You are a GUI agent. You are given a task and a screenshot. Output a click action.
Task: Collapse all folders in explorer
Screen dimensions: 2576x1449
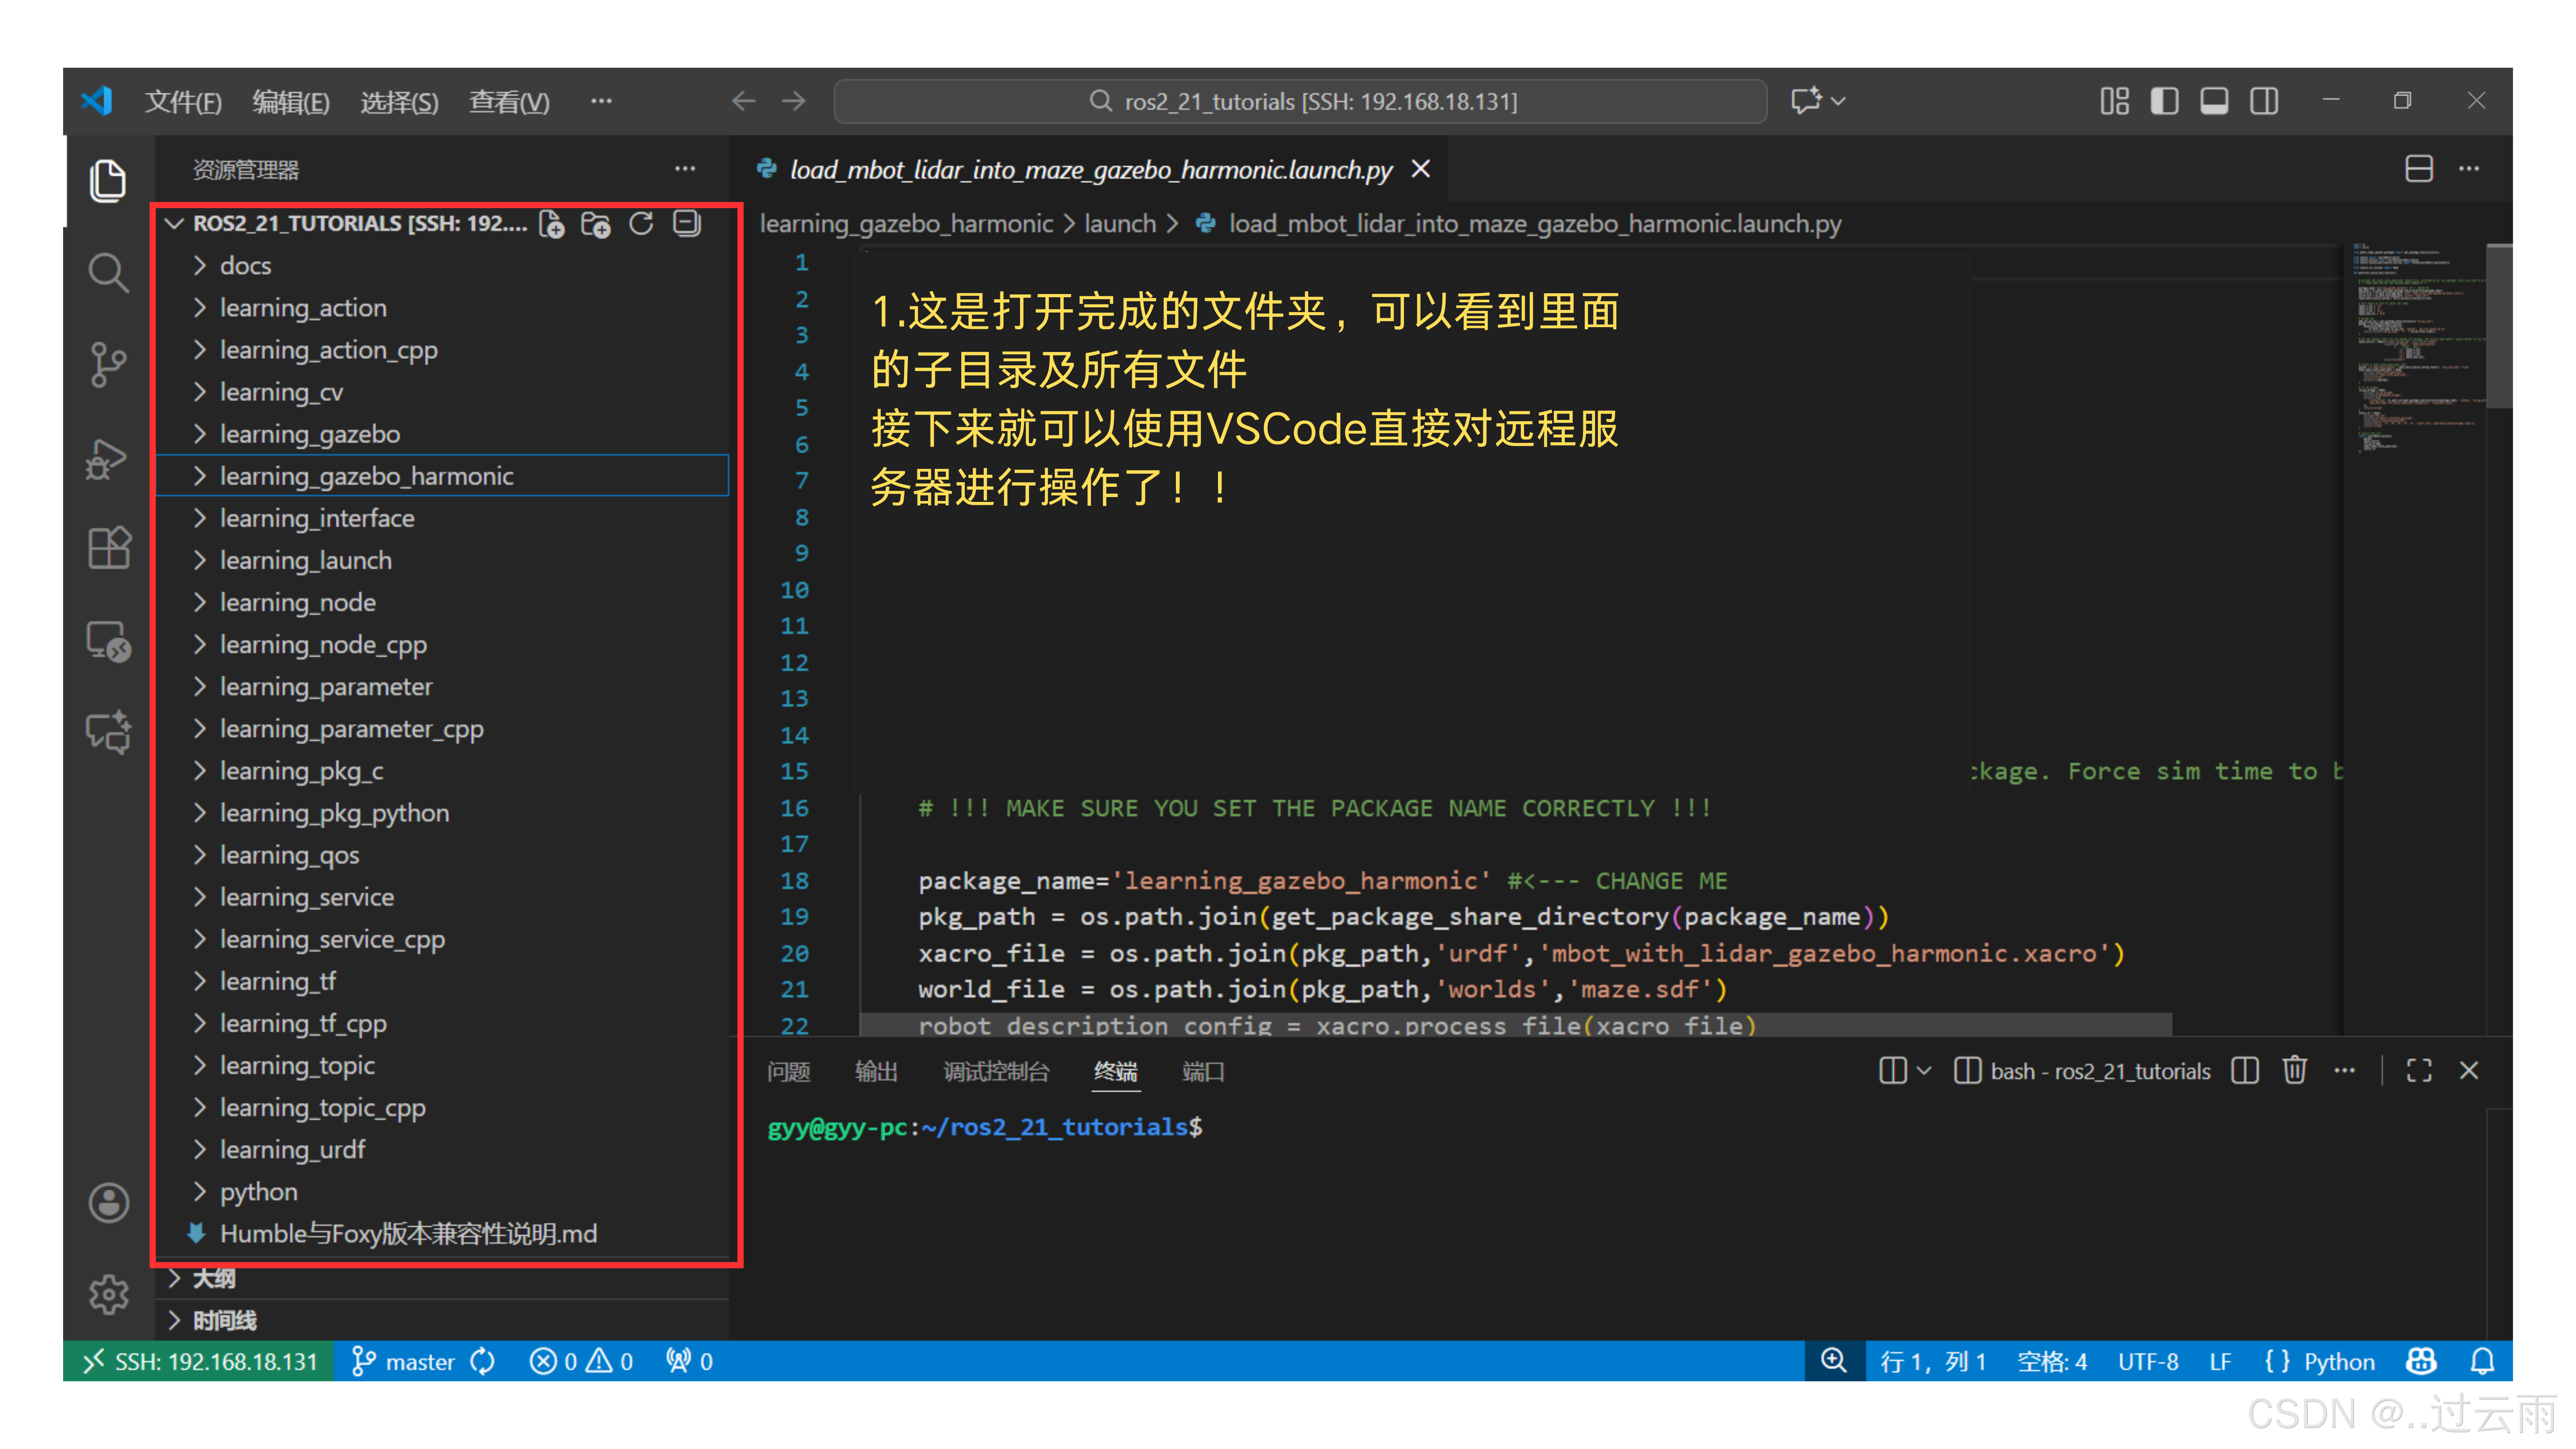pos(687,224)
